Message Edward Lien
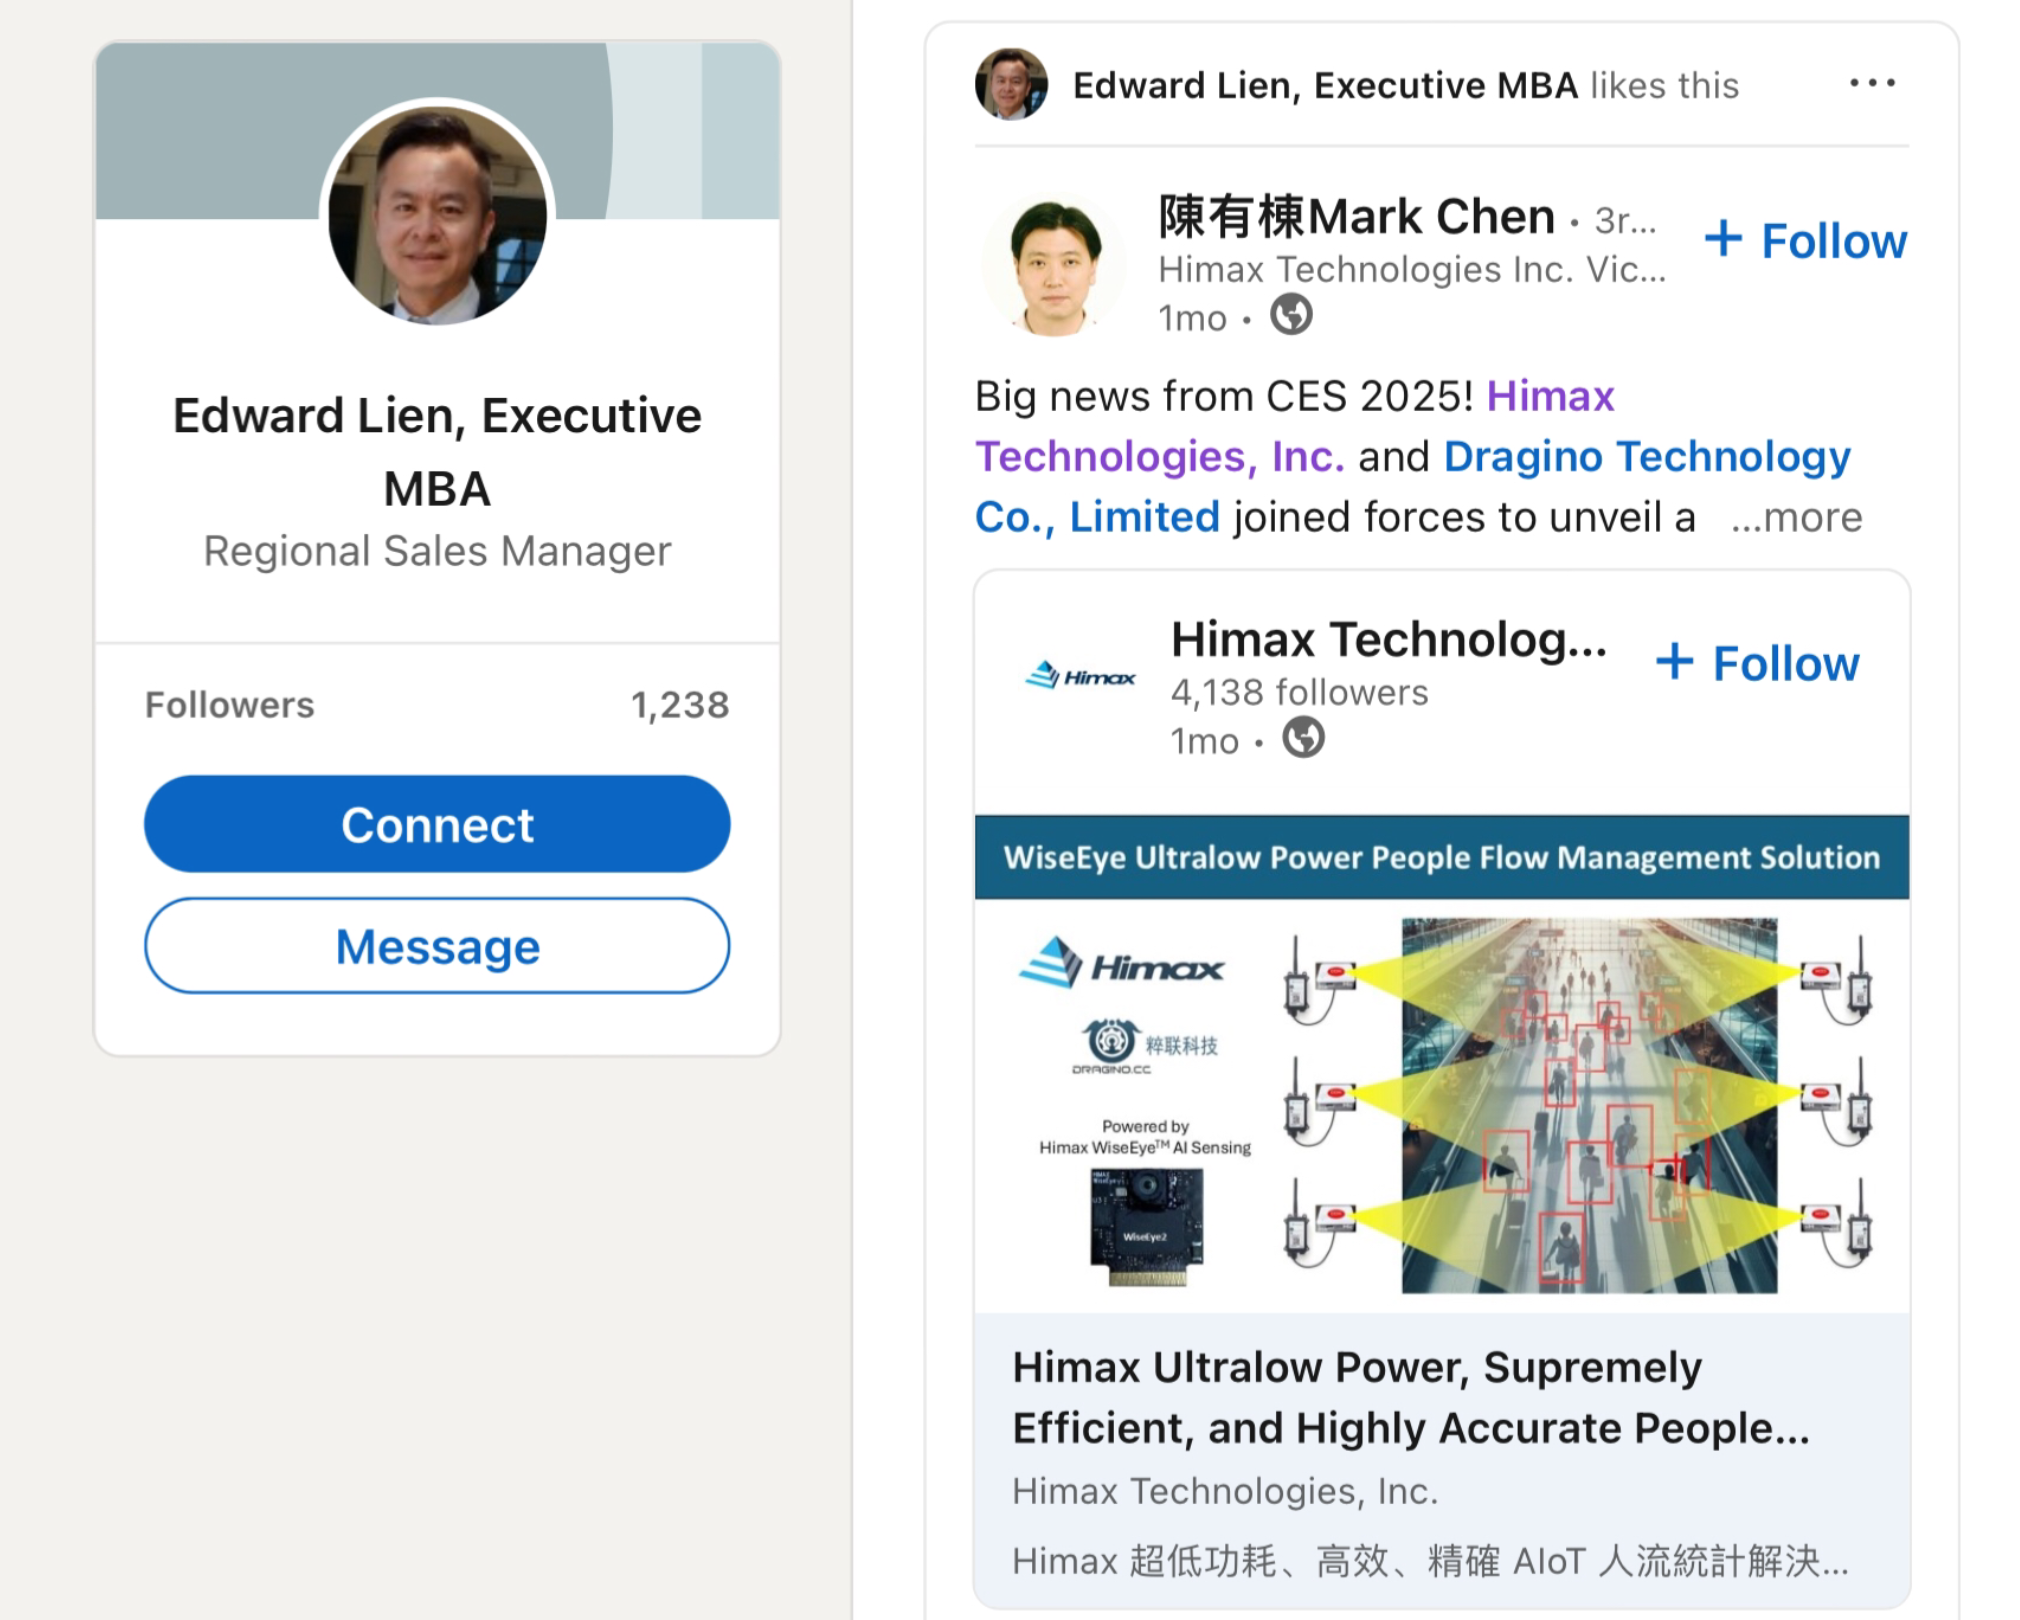This screenshot has width=2020, height=1620. [437, 945]
